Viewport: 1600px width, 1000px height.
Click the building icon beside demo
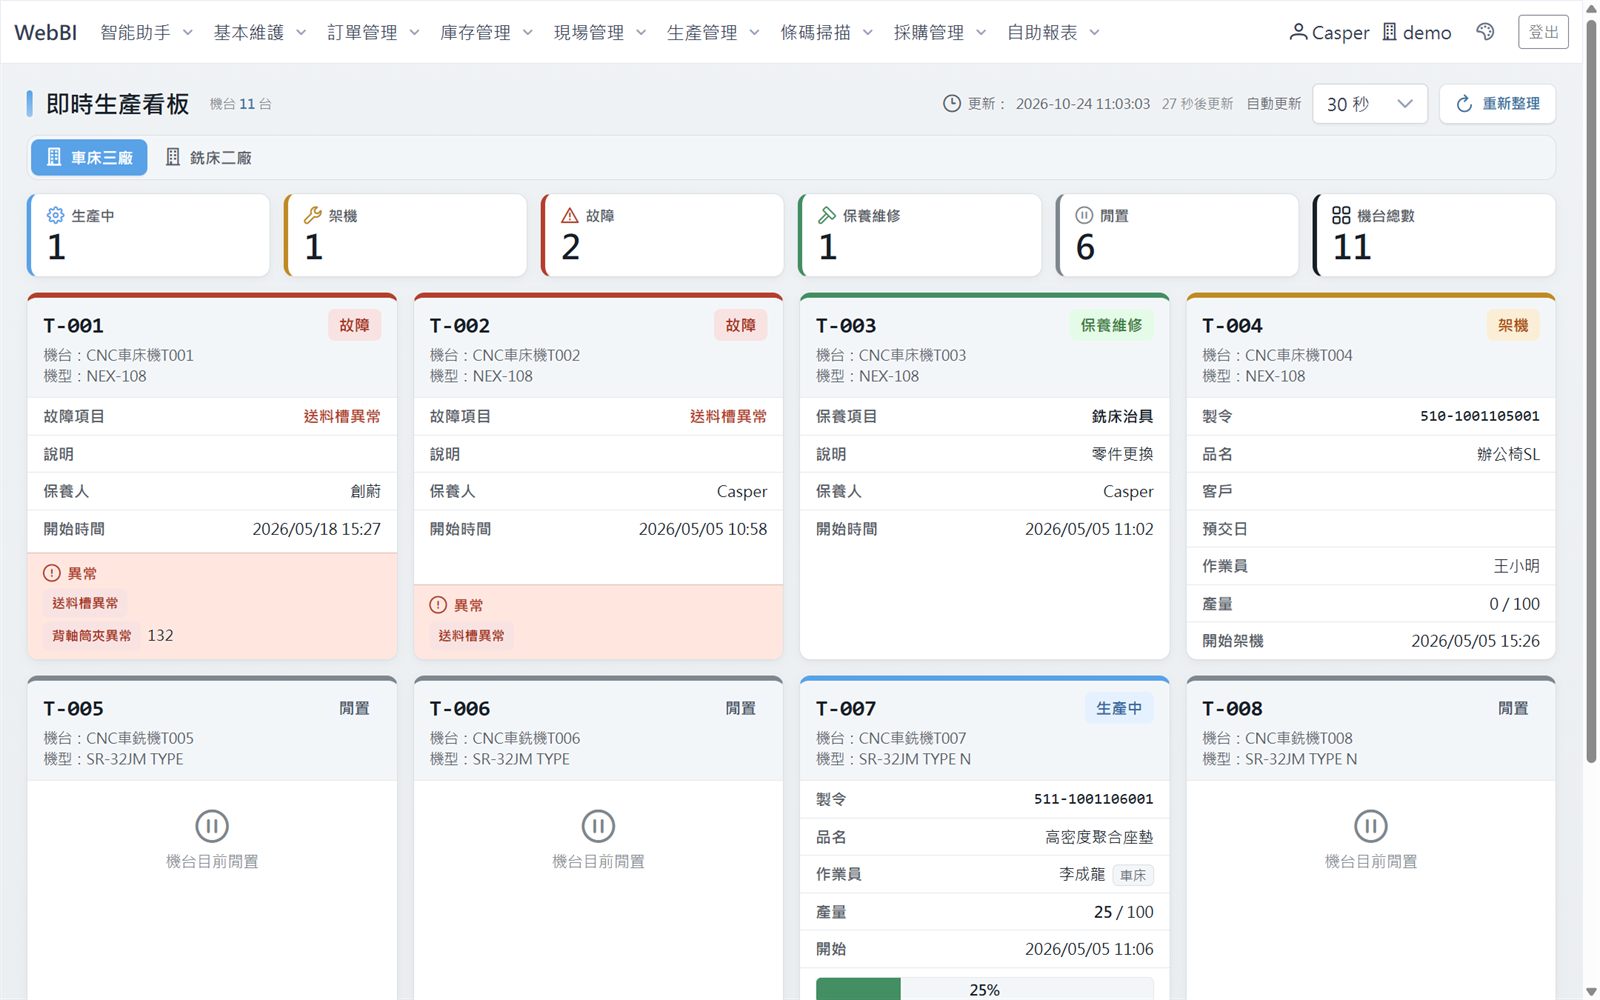pos(1390,32)
